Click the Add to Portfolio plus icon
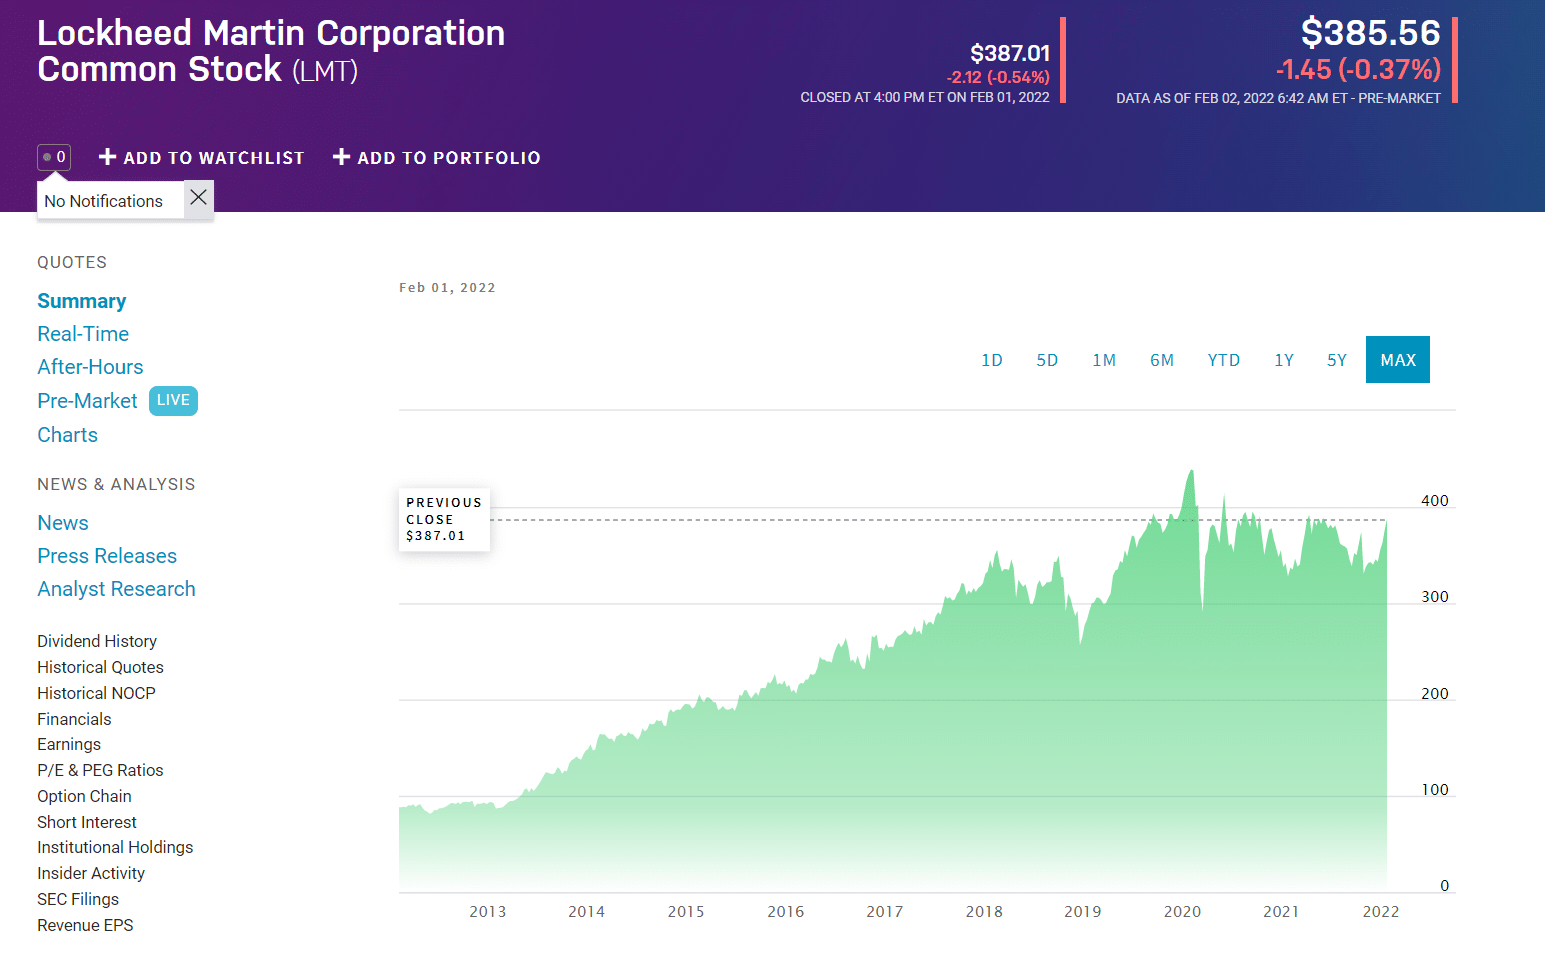The width and height of the screenshot is (1545, 972). pyautogui.click(x=340, y=157)
